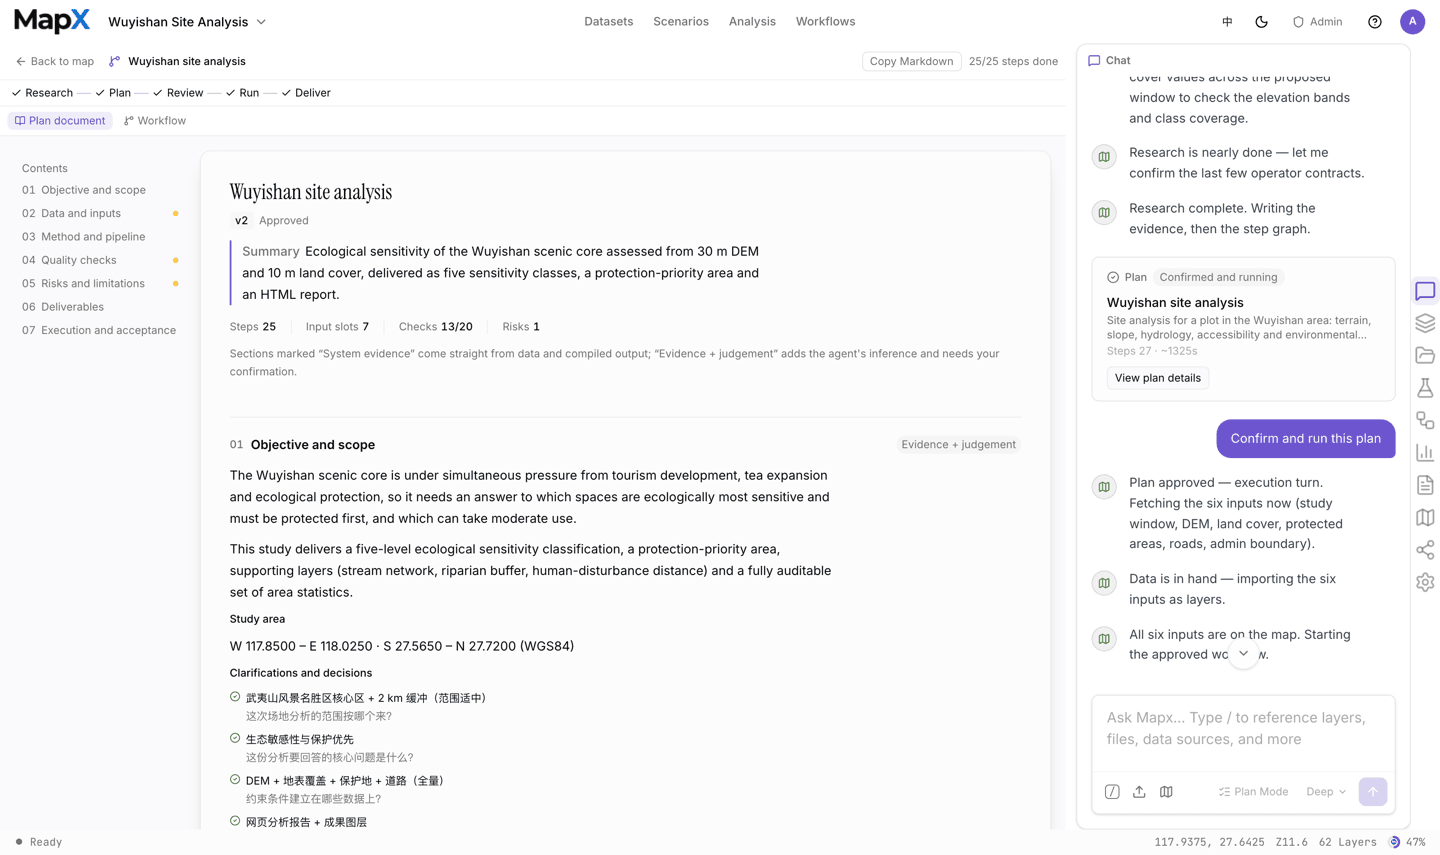This screenshot has height=855, width=1440.
Task: Open the layers panel icon
Action: pyautogui.click(x=1425, y=323)
